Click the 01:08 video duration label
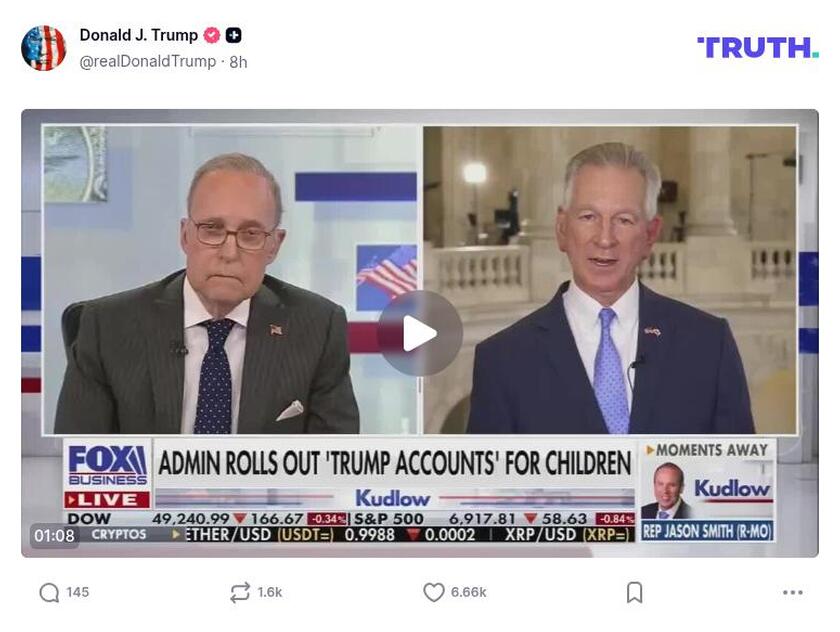840x632 pixels. [x=54, y=535]
